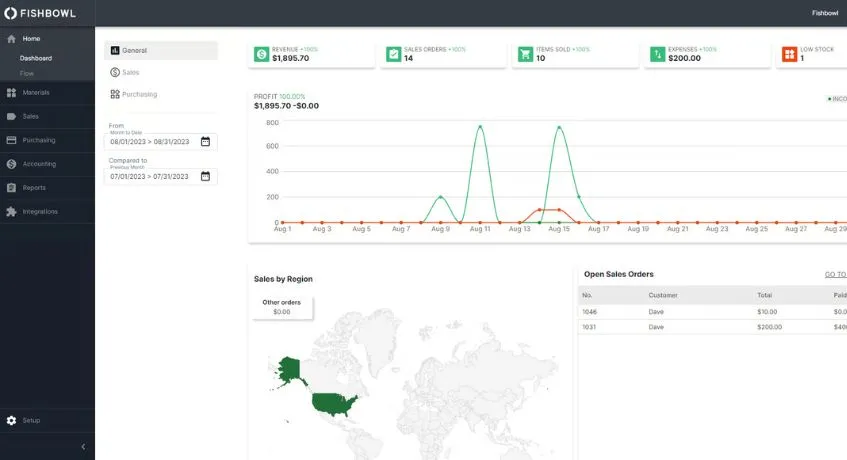Open the Flow item under Home
The width and height of the screenshot is (847, 460).
tap(27, 73)
